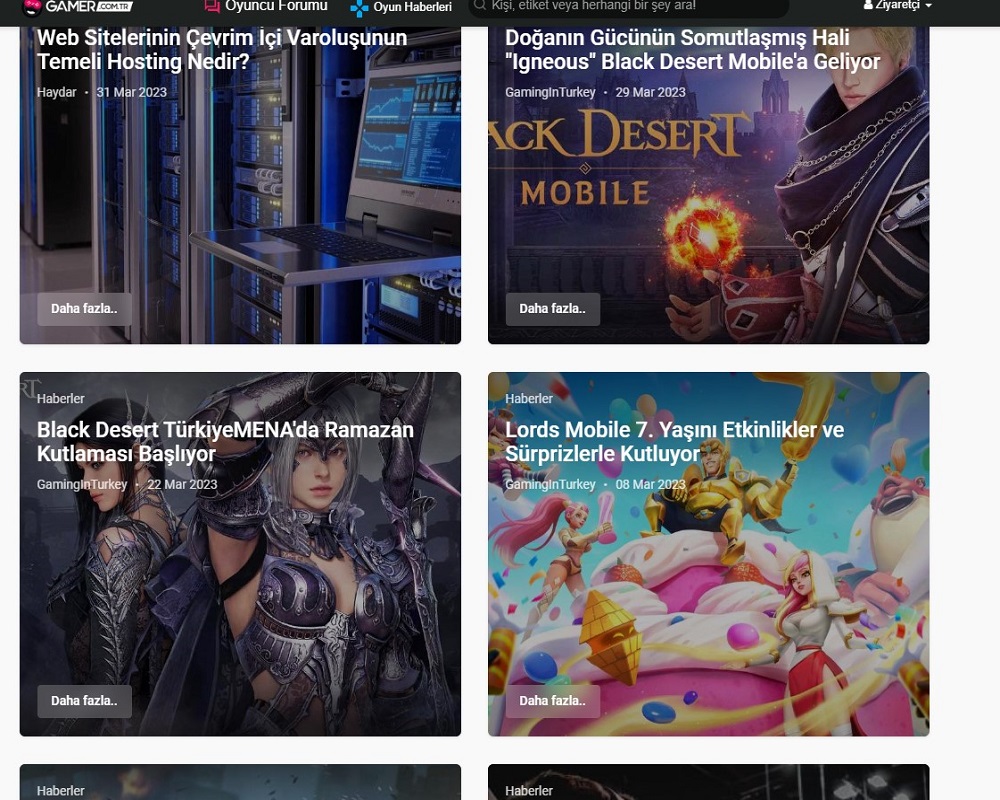
Task: Open Black Desert TürkiyeMENA Ramazan article title
Action: point(225,441)
